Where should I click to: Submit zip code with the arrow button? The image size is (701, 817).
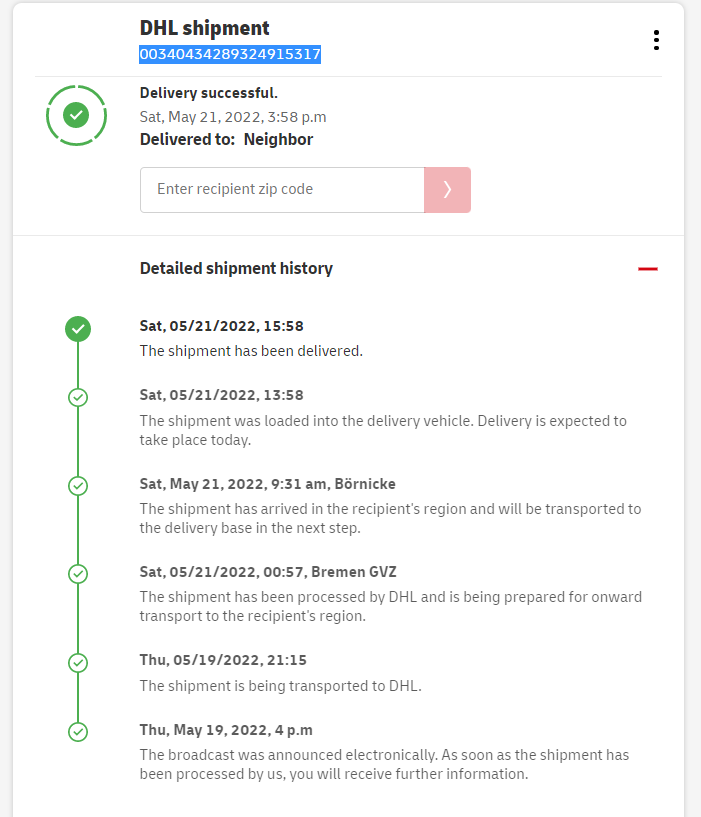click(x=447, y=190)
